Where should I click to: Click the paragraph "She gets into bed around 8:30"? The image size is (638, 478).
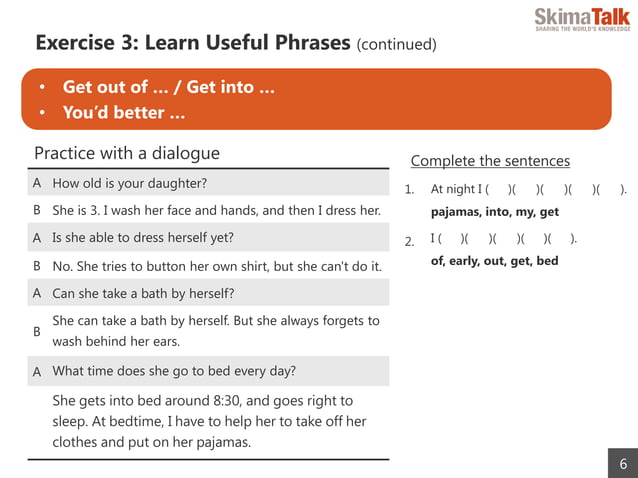point(209,421)
